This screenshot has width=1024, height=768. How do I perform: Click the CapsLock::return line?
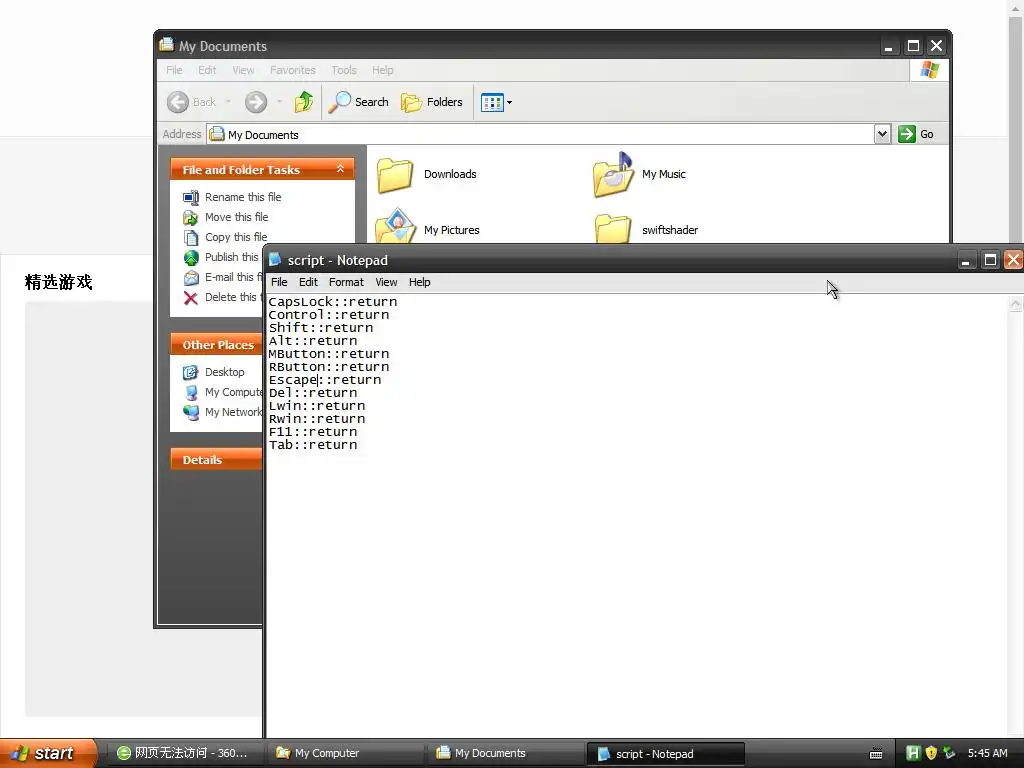click(x=333, y=302)
